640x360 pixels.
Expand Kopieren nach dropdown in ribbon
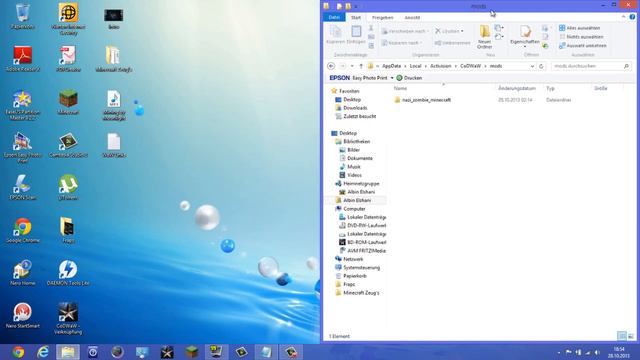pyautogui.click(x=421, y=42)
